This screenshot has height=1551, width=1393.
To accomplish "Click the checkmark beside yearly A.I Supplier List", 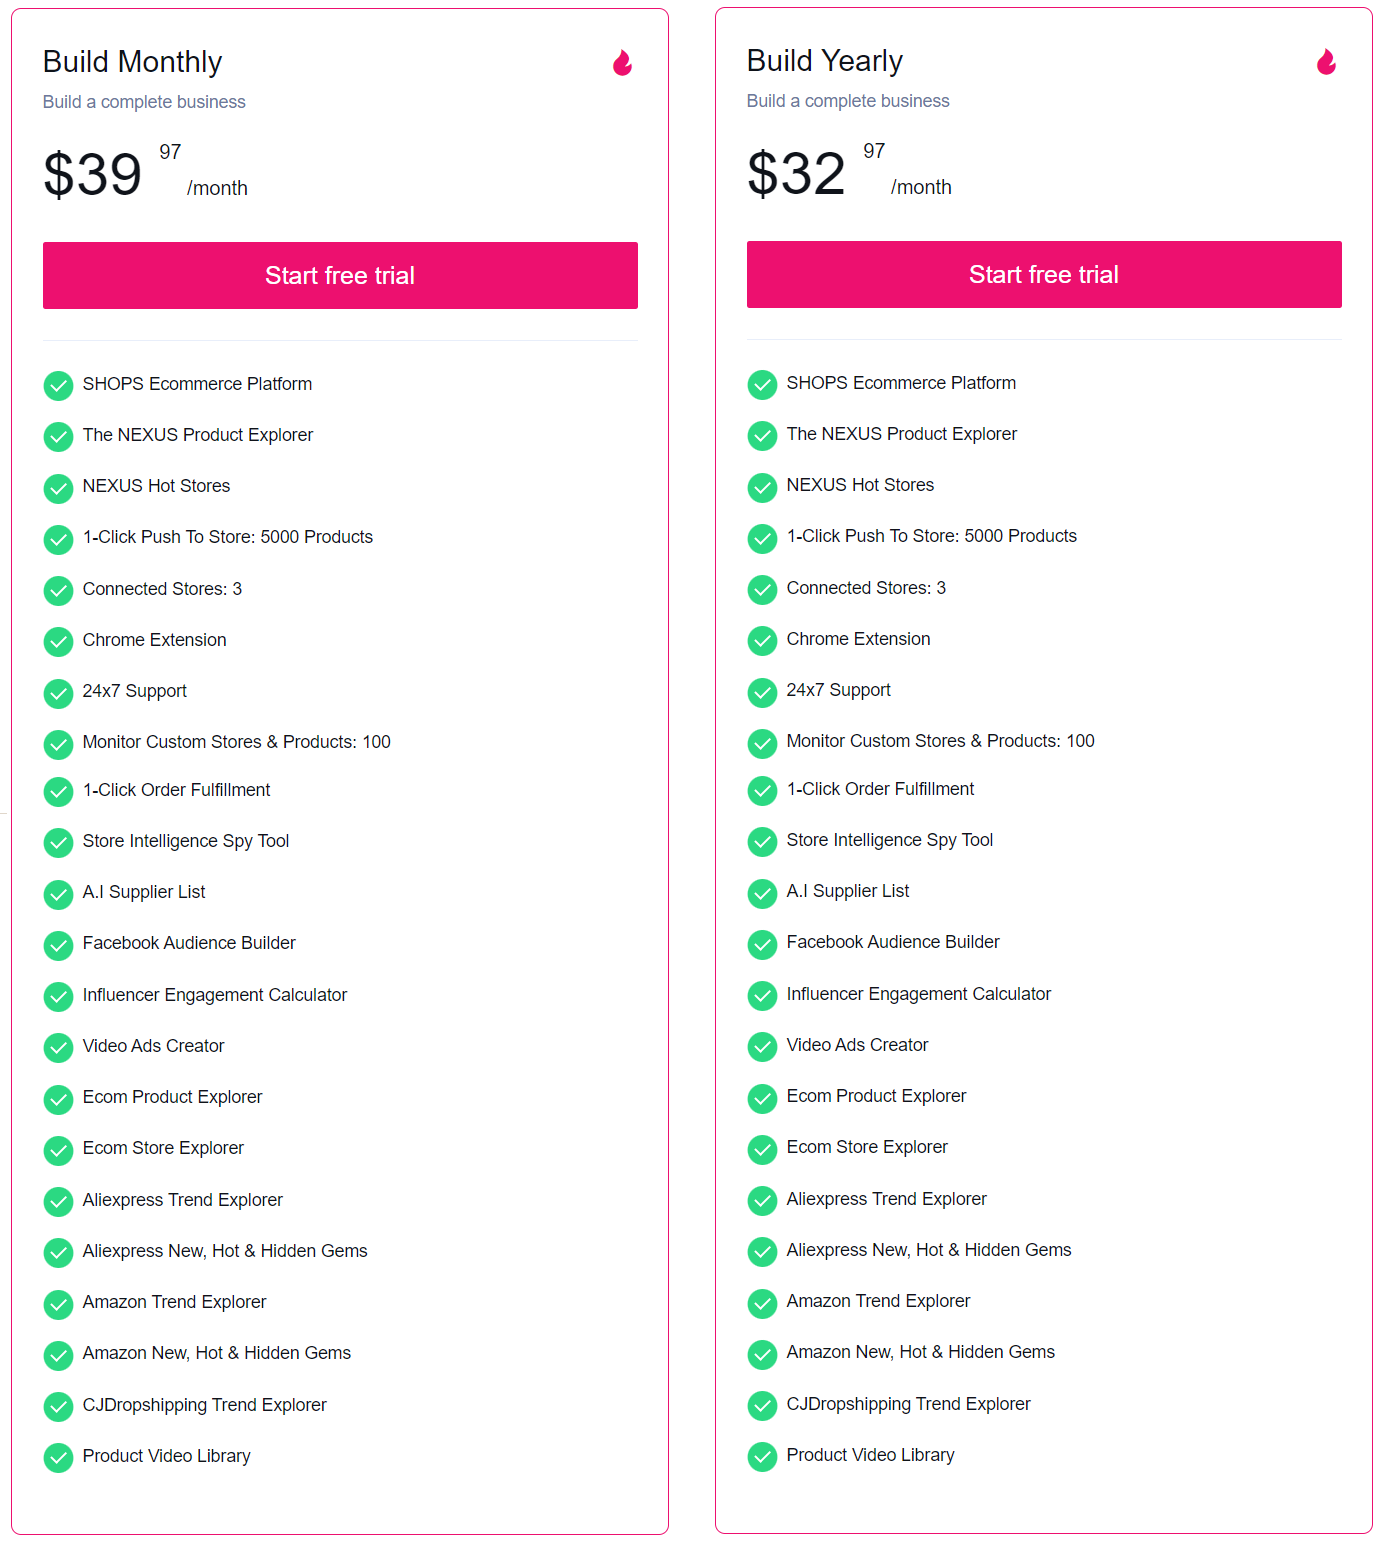I will tap(763, 893).
